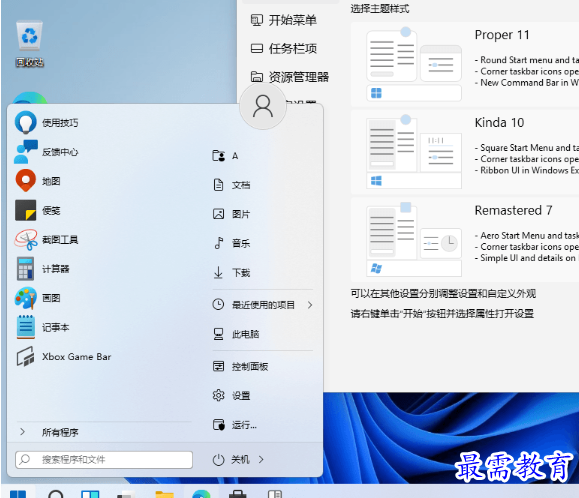Click the power icon beside 关机
Image resolution: width=579 pixels, height=498 pixels.
tap(219, 460)
